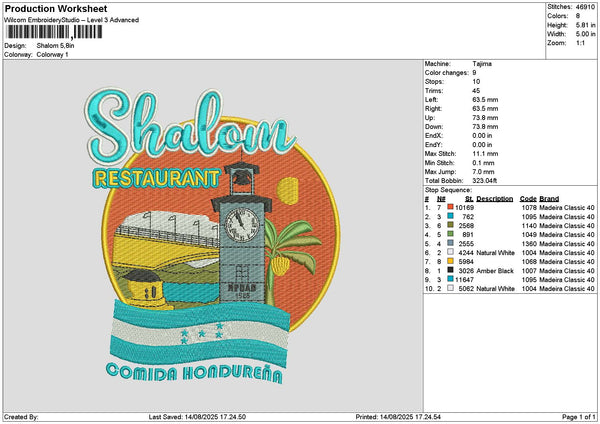Click the green swatch in stop 4
This screenshot has width=600, height=424.
pyautogui.click(x=449, y=234)
